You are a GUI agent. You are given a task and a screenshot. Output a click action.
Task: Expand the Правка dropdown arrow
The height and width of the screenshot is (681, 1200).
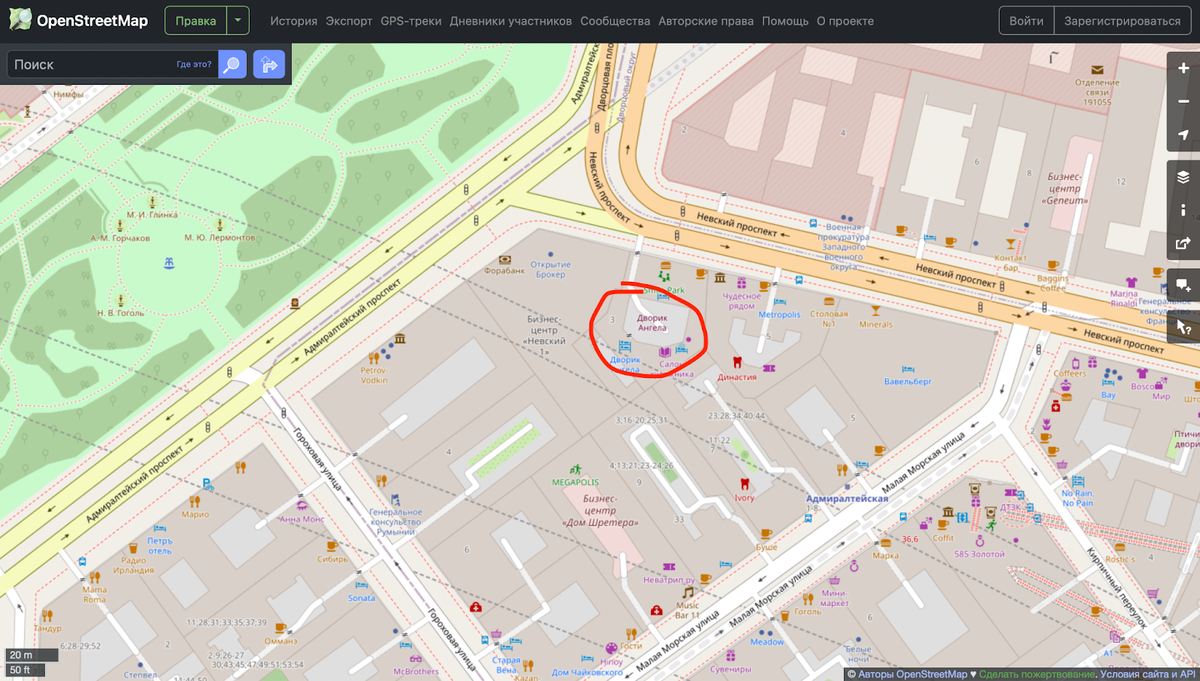pyautogui.click(x=237, y=21)
